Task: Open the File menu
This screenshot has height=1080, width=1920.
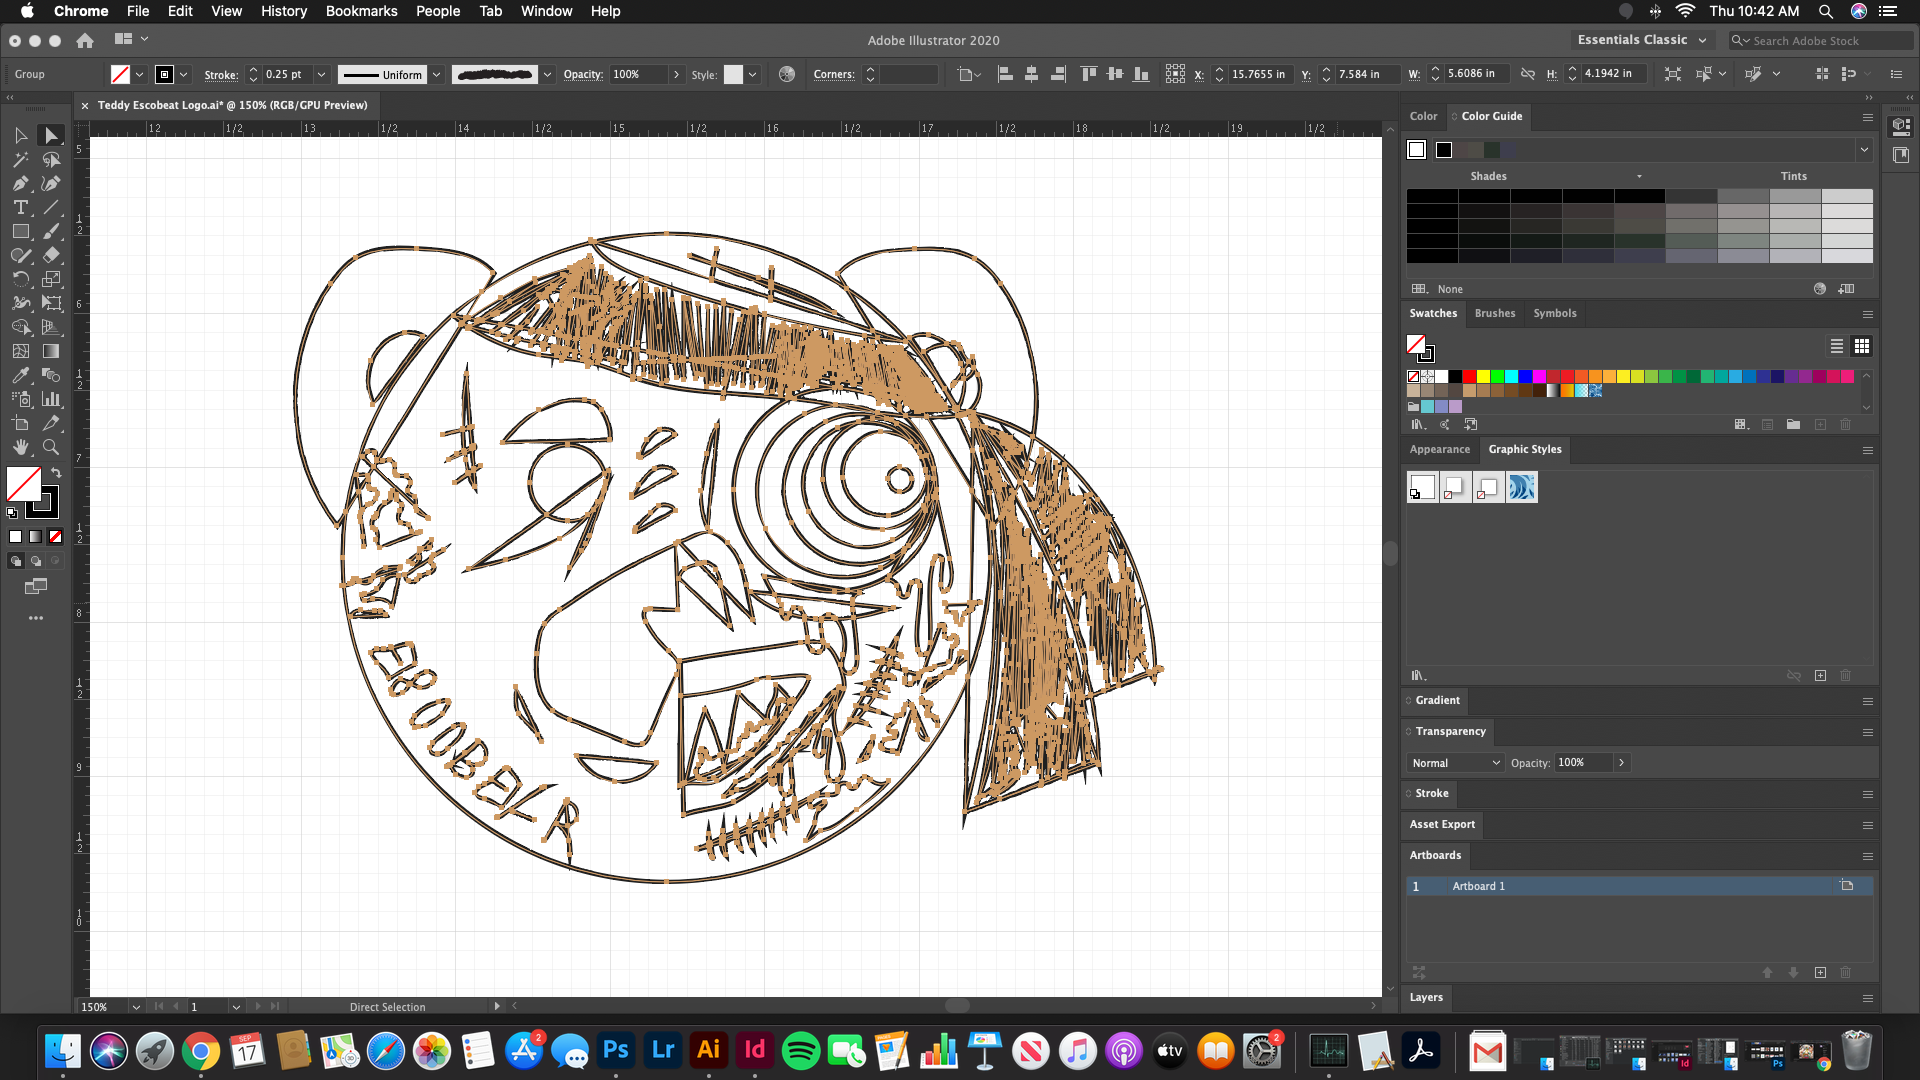Action: click(x=138, y=11)
